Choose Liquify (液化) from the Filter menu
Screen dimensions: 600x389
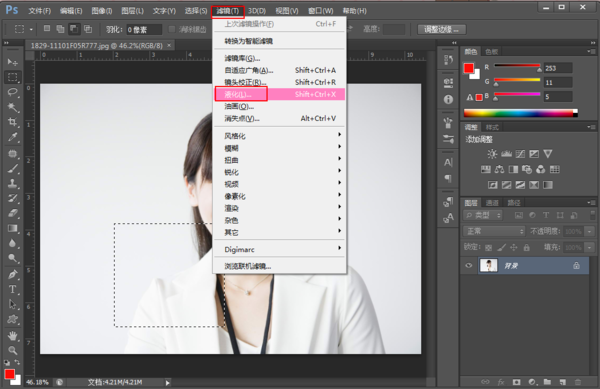click(x=280, y=94)
